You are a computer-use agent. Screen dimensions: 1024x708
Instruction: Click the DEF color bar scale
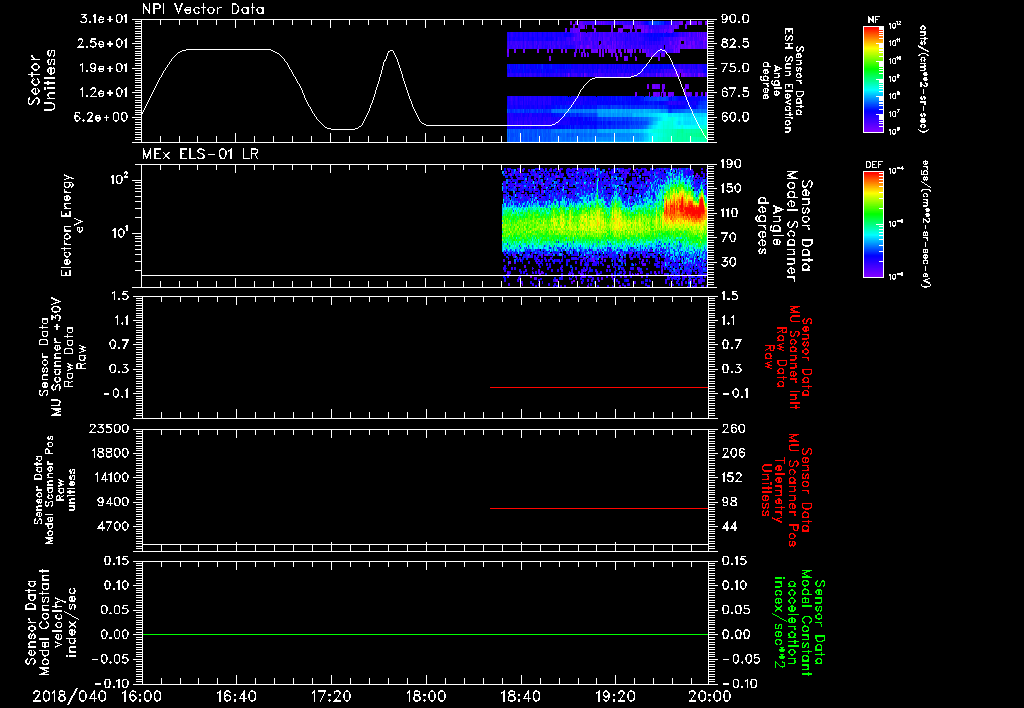tap(873, 223)
